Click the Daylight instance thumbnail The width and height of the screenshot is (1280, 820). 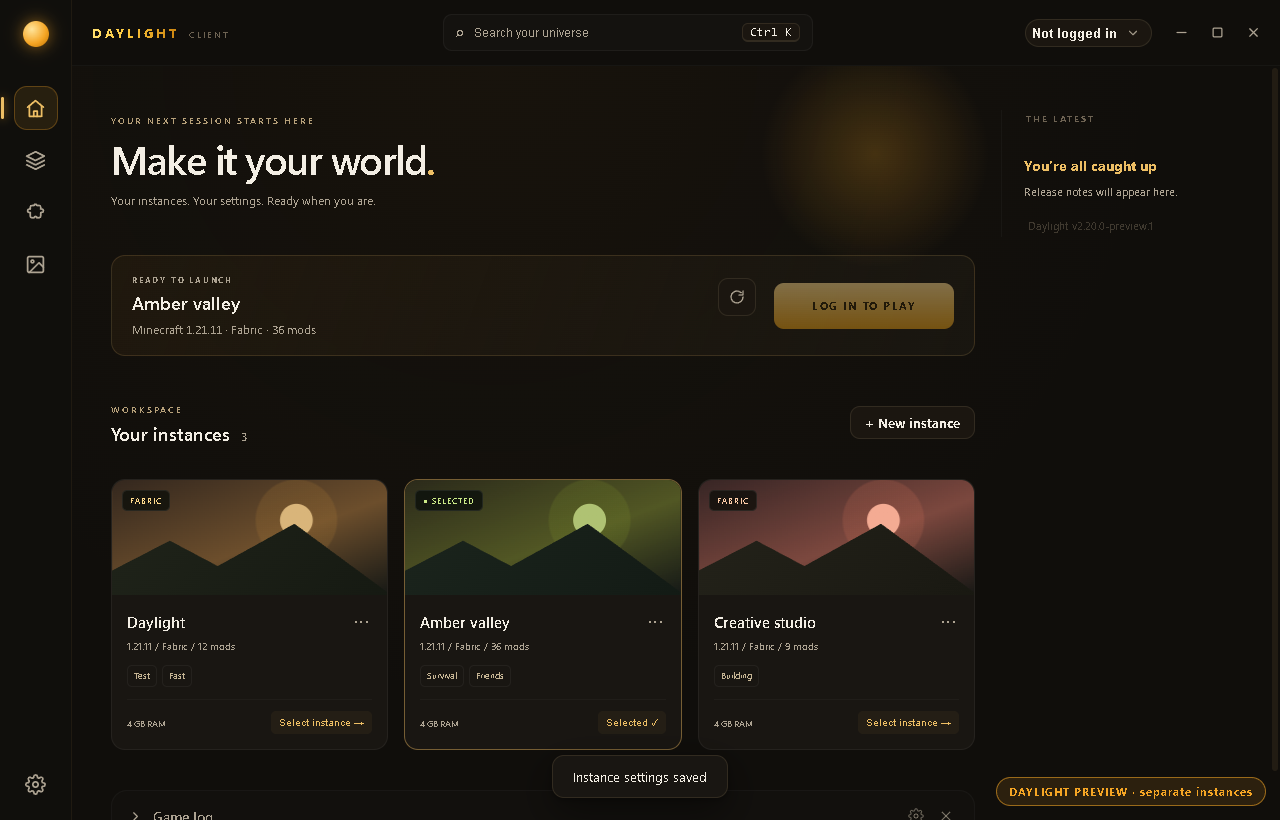click(x=249, y=538)
